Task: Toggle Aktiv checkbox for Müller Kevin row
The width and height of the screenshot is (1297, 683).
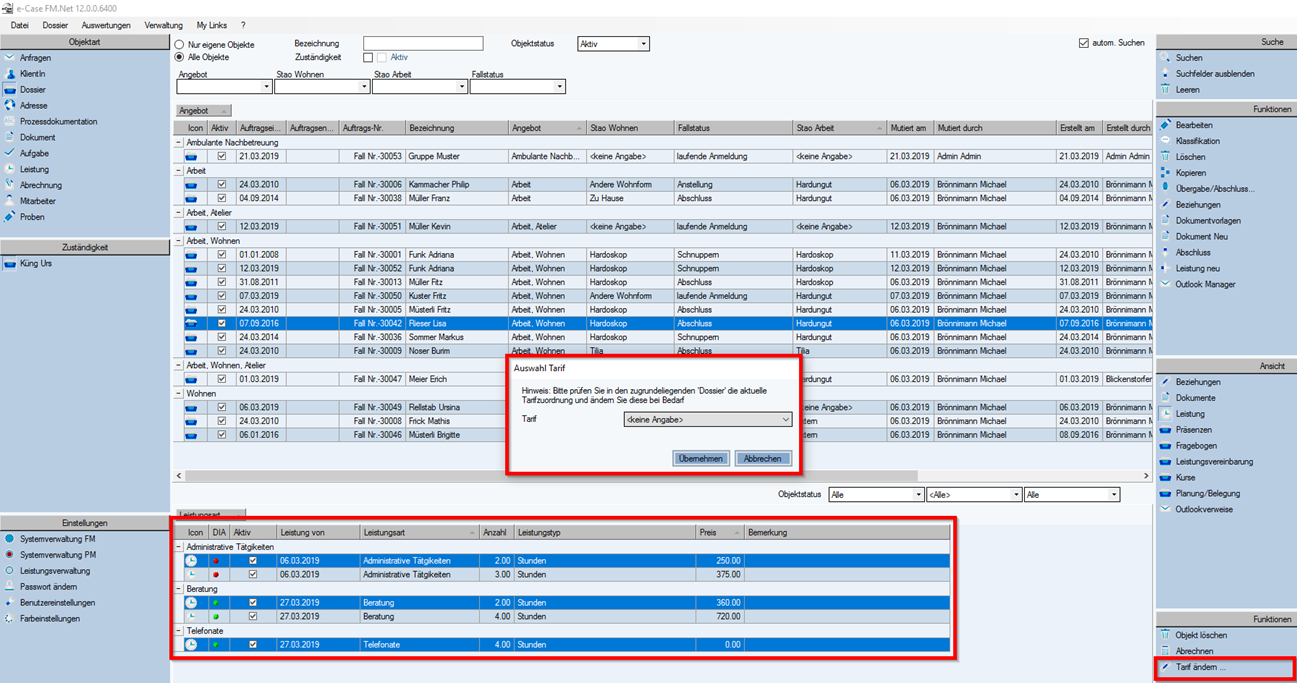Action: (222, 227)
